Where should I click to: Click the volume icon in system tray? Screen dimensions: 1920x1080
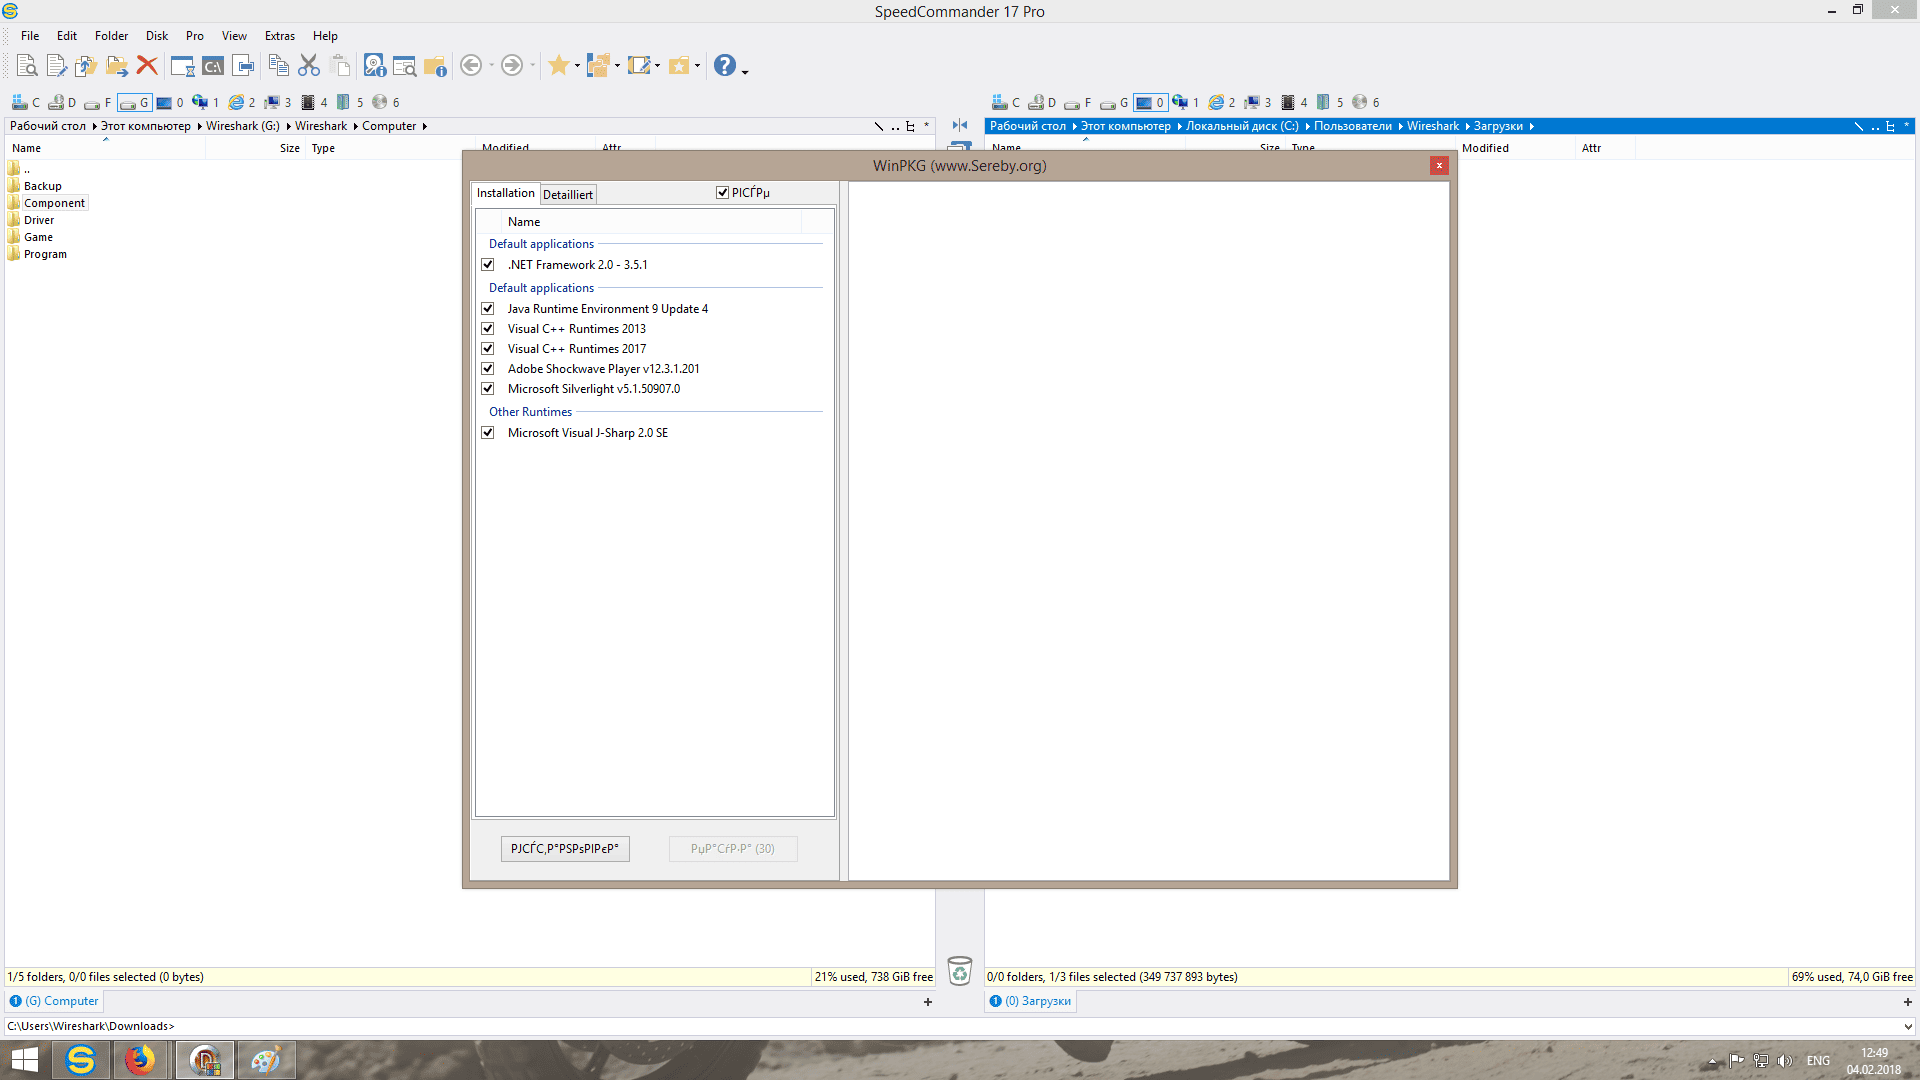click(1785, 1061)
